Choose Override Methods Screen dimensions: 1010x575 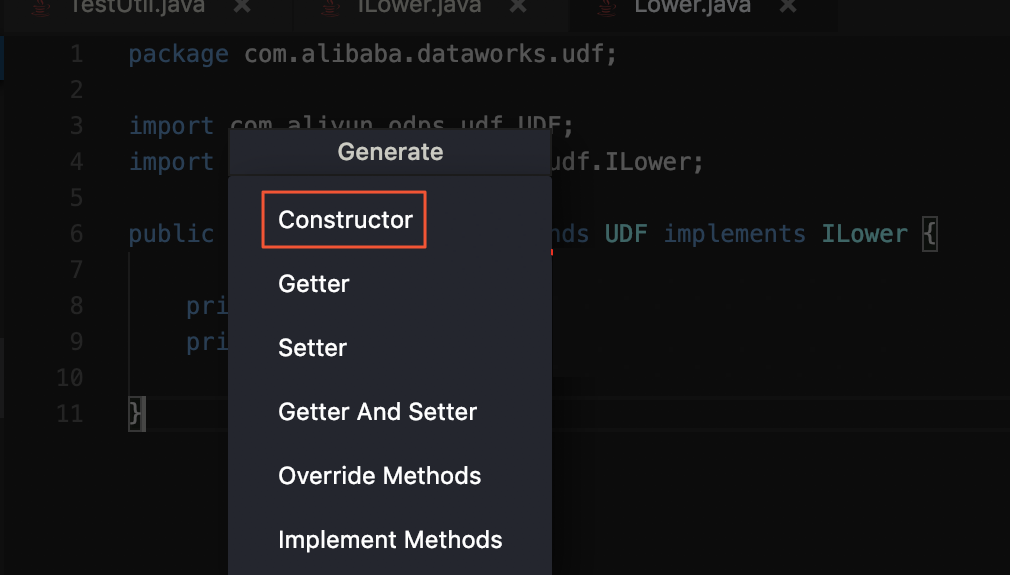379,476
